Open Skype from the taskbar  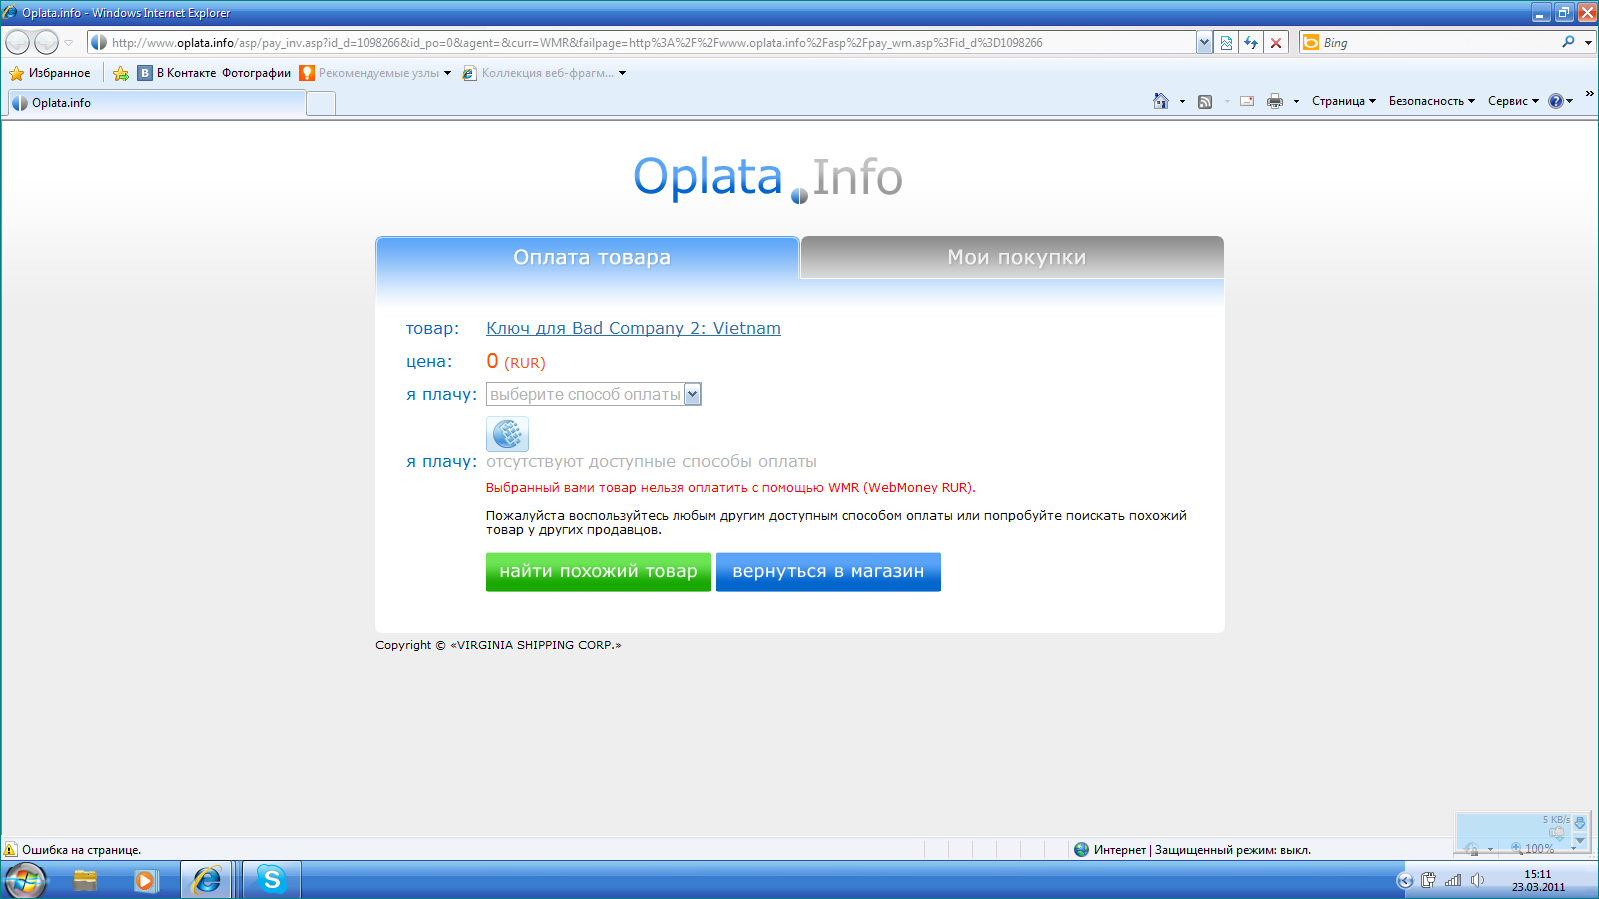point(271,880)
